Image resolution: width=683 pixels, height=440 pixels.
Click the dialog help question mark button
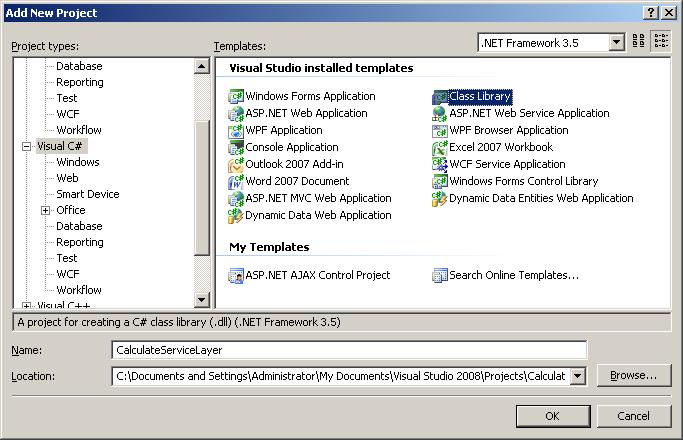point(650,12)
